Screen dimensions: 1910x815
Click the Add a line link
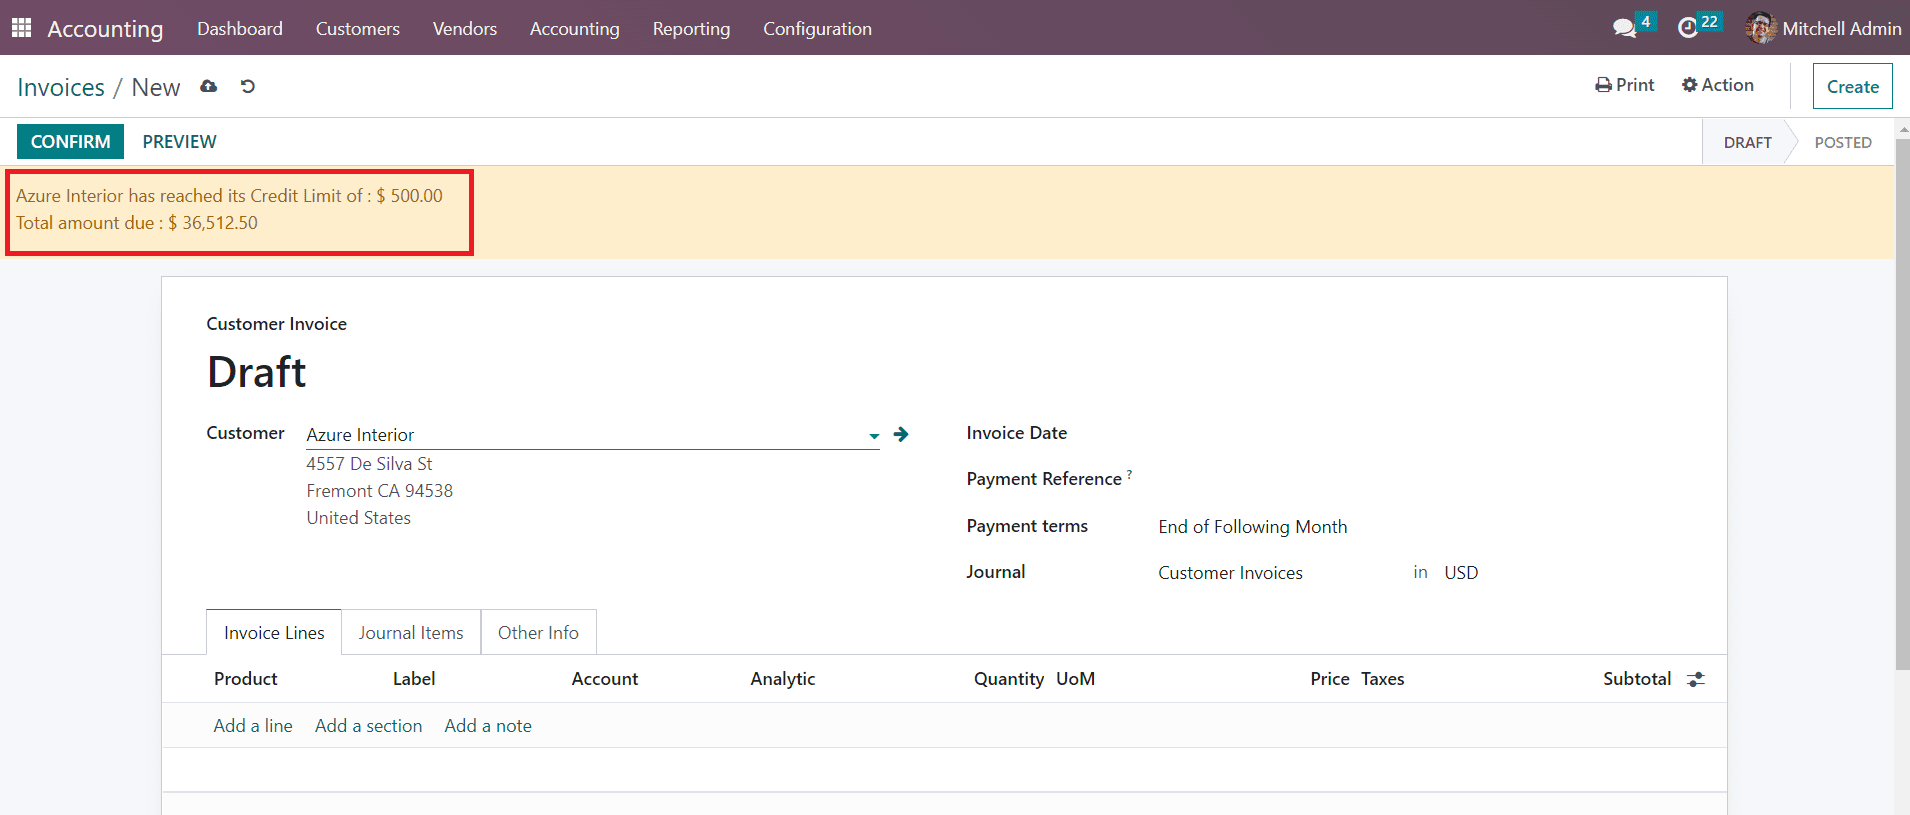[x=253, y=726]
